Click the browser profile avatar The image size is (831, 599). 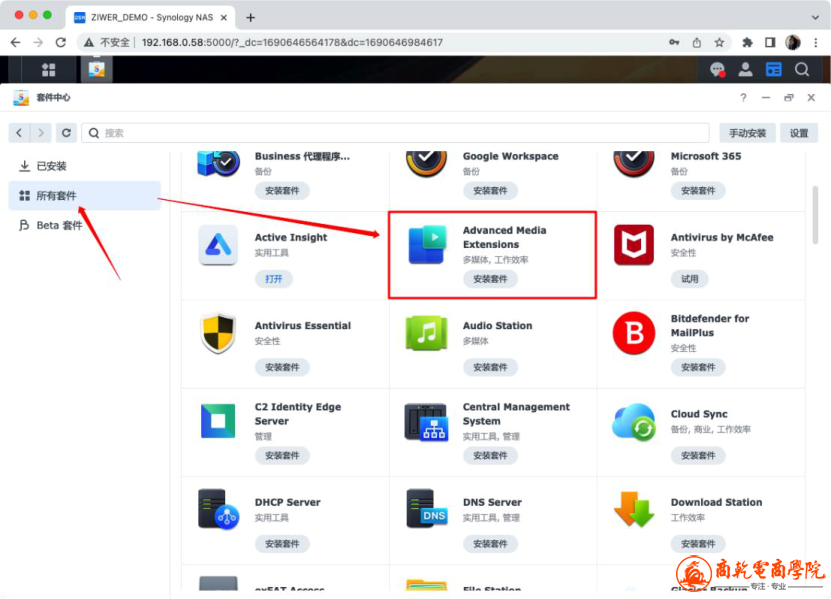pyautogui.click(x=793, y=42)
